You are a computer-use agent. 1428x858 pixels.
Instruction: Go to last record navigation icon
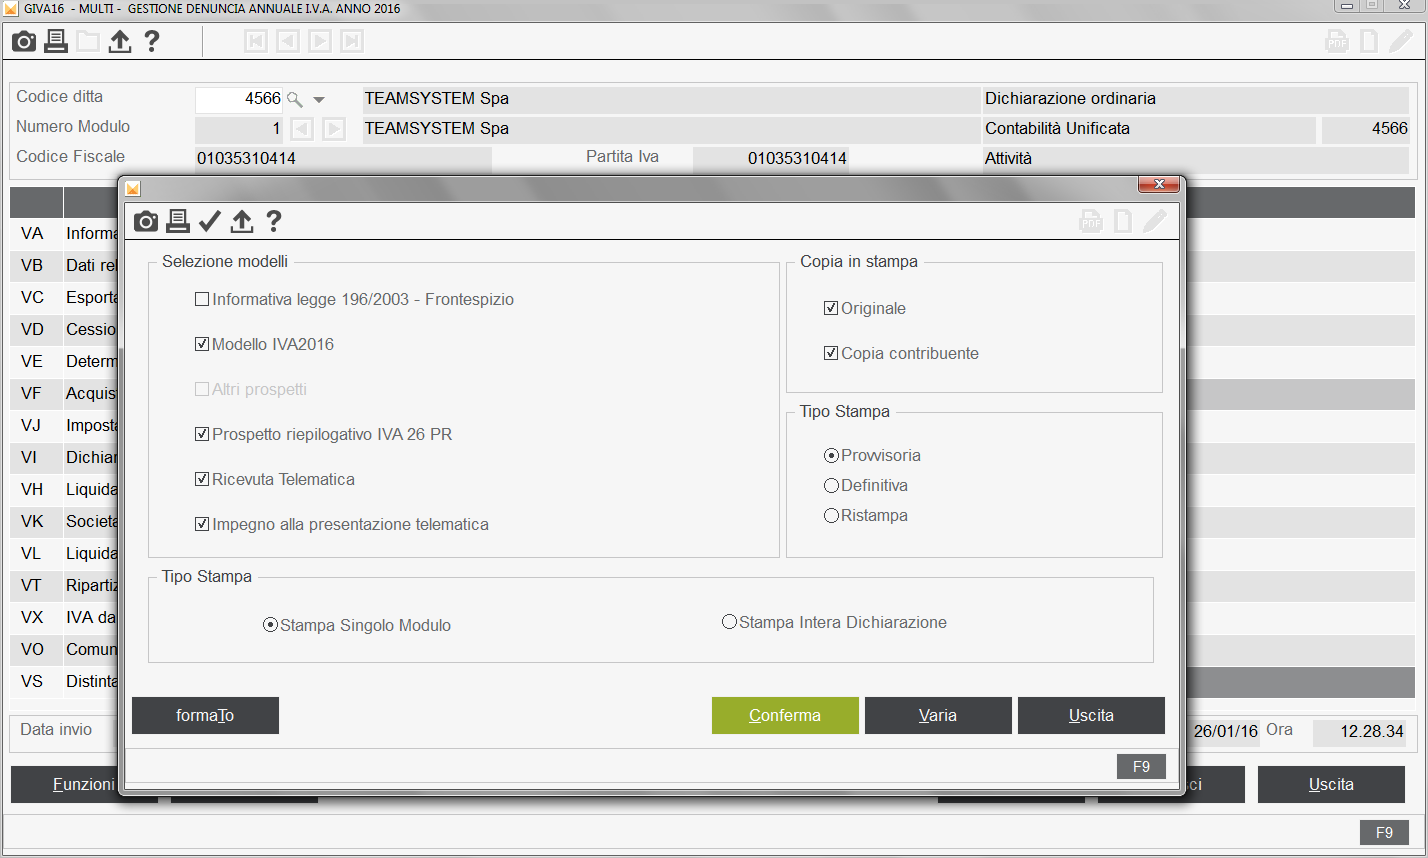tap(352, 41)
